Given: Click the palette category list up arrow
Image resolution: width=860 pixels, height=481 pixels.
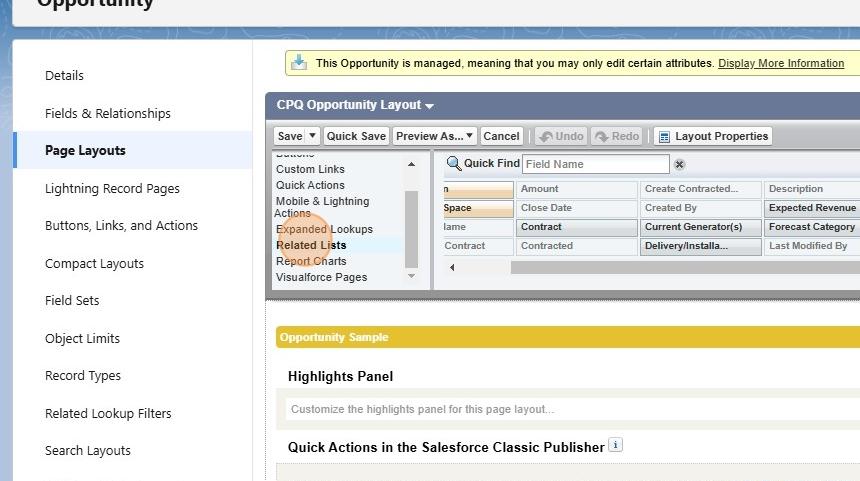Looking at the screenshot, I should click(x=411, y=165).
